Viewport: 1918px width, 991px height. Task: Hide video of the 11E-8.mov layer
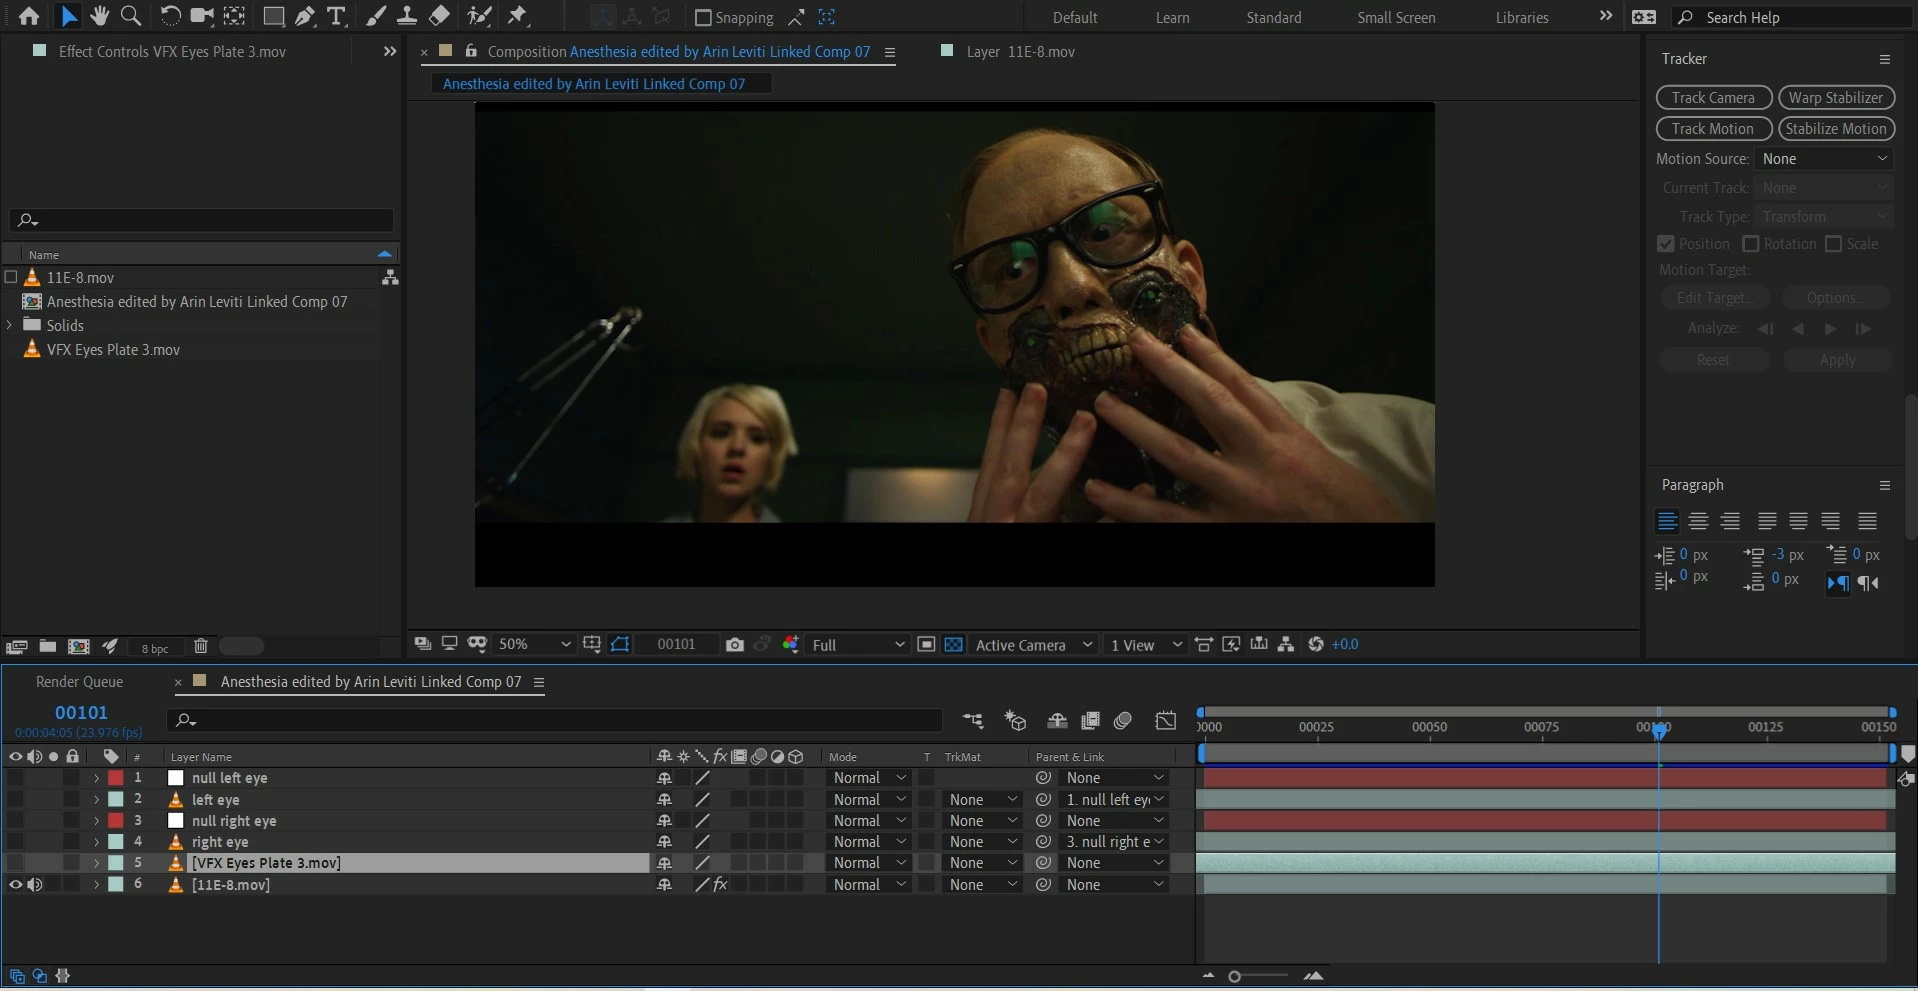click(15, 884)
